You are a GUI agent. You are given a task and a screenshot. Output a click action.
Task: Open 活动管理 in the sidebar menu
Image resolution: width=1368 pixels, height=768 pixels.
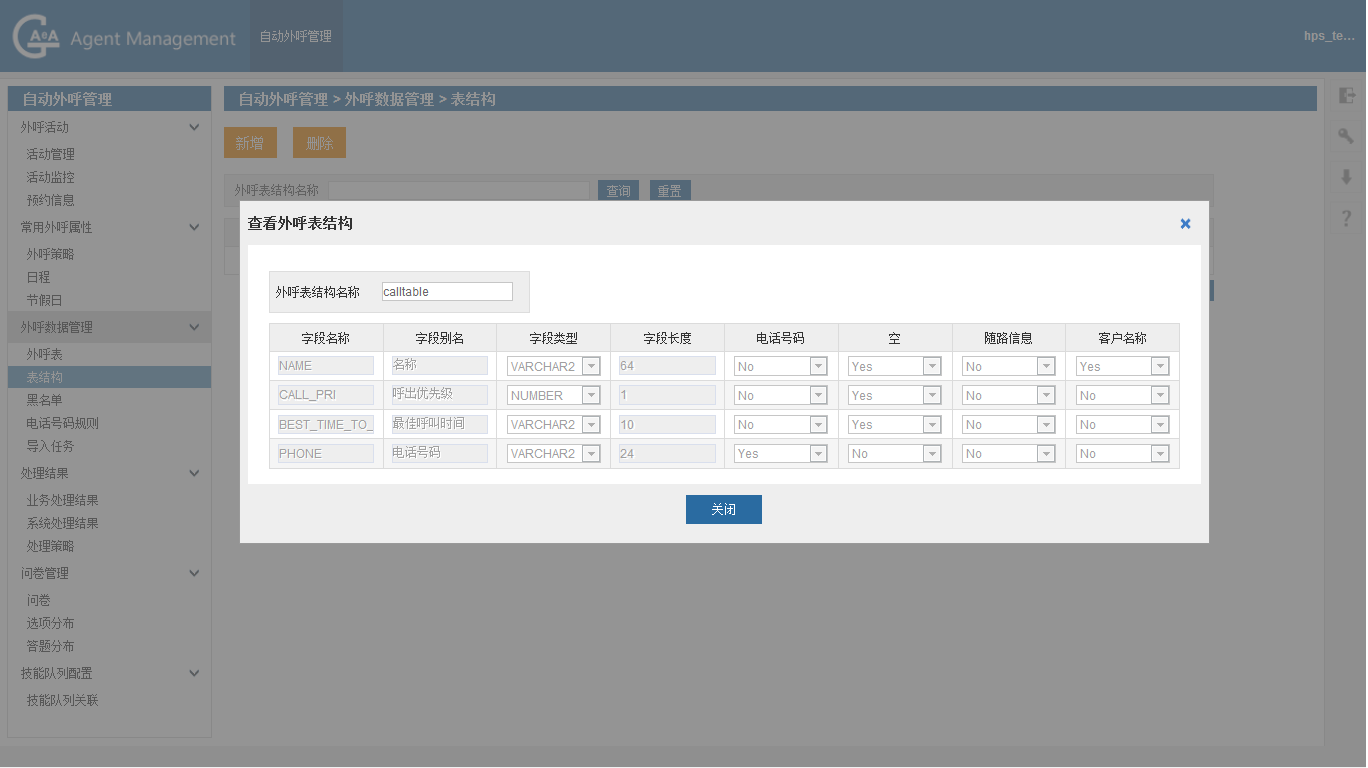50,154
